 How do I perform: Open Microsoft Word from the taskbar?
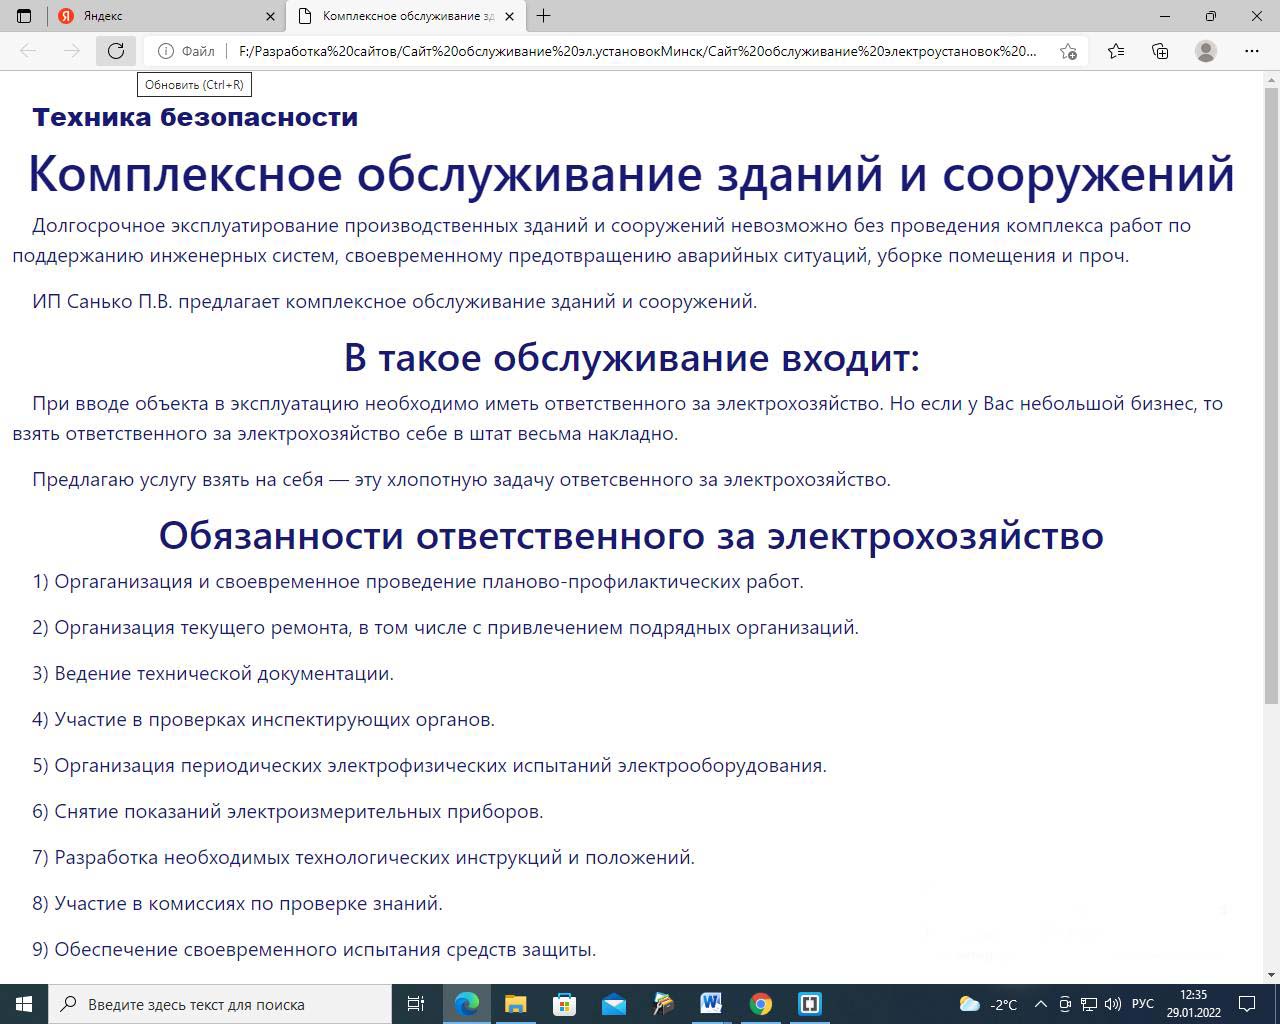[x=711, y=1003]
